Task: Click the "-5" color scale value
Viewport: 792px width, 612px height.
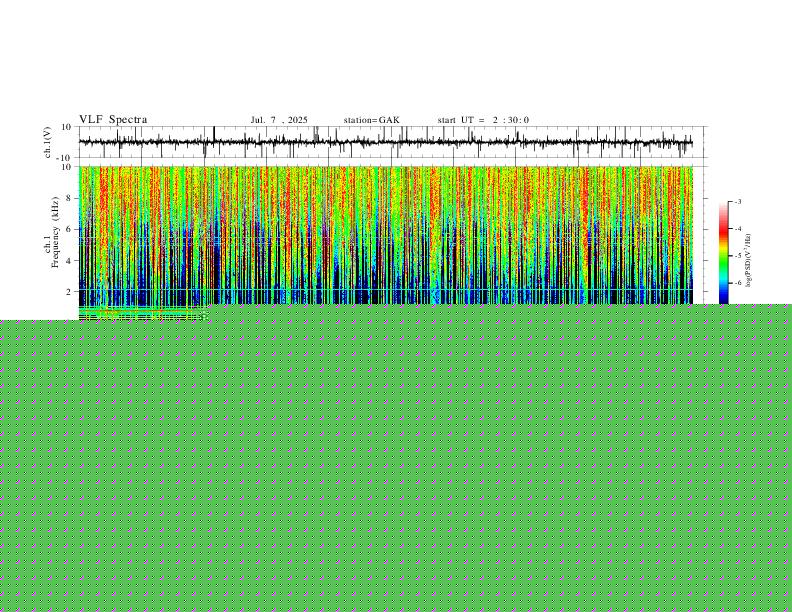Action: coord(737,256)
